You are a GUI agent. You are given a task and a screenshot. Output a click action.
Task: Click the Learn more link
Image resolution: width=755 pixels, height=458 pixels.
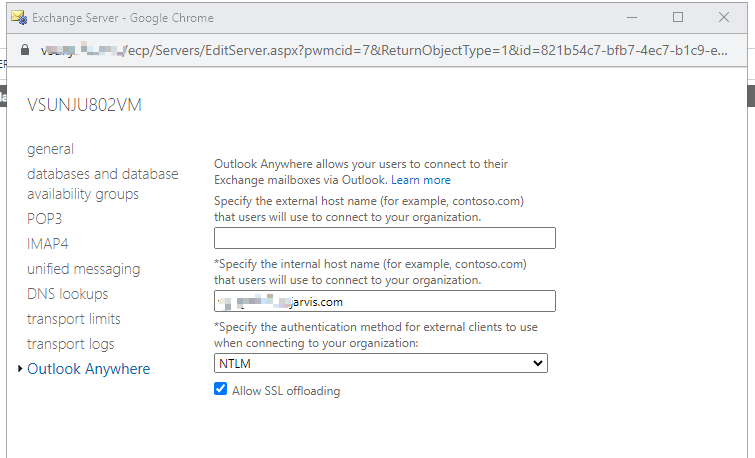[421, 180]
